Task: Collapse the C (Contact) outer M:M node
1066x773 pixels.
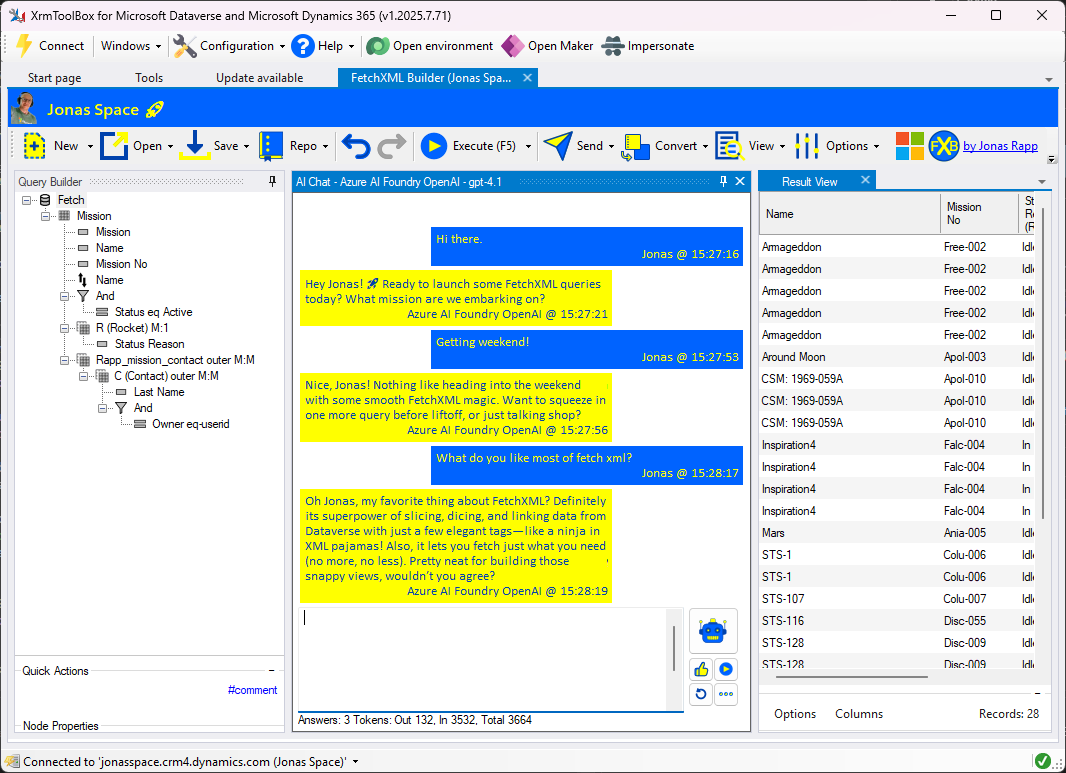Action: coord(84,376)
